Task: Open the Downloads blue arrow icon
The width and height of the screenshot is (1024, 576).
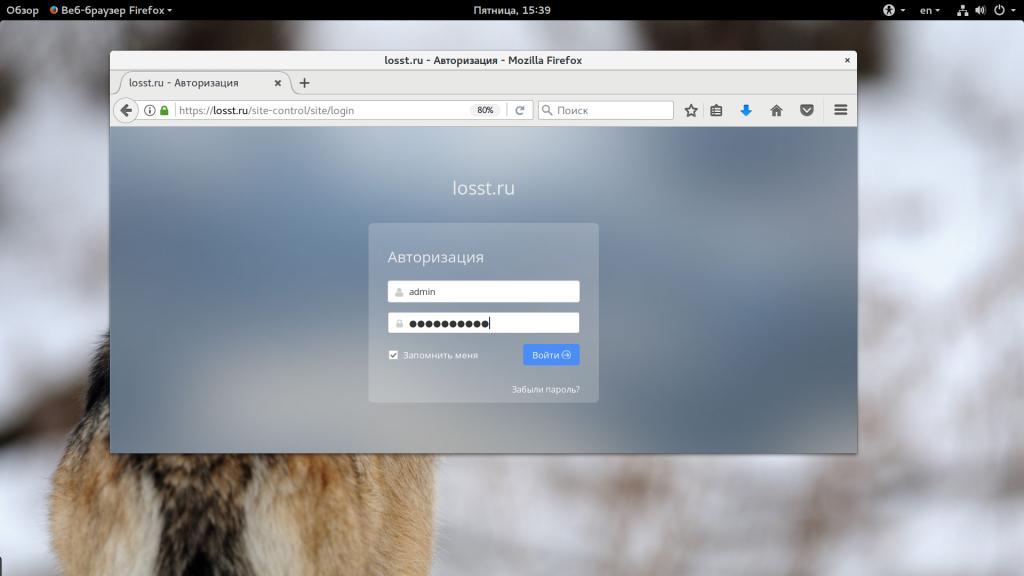Action: [746, 111]
